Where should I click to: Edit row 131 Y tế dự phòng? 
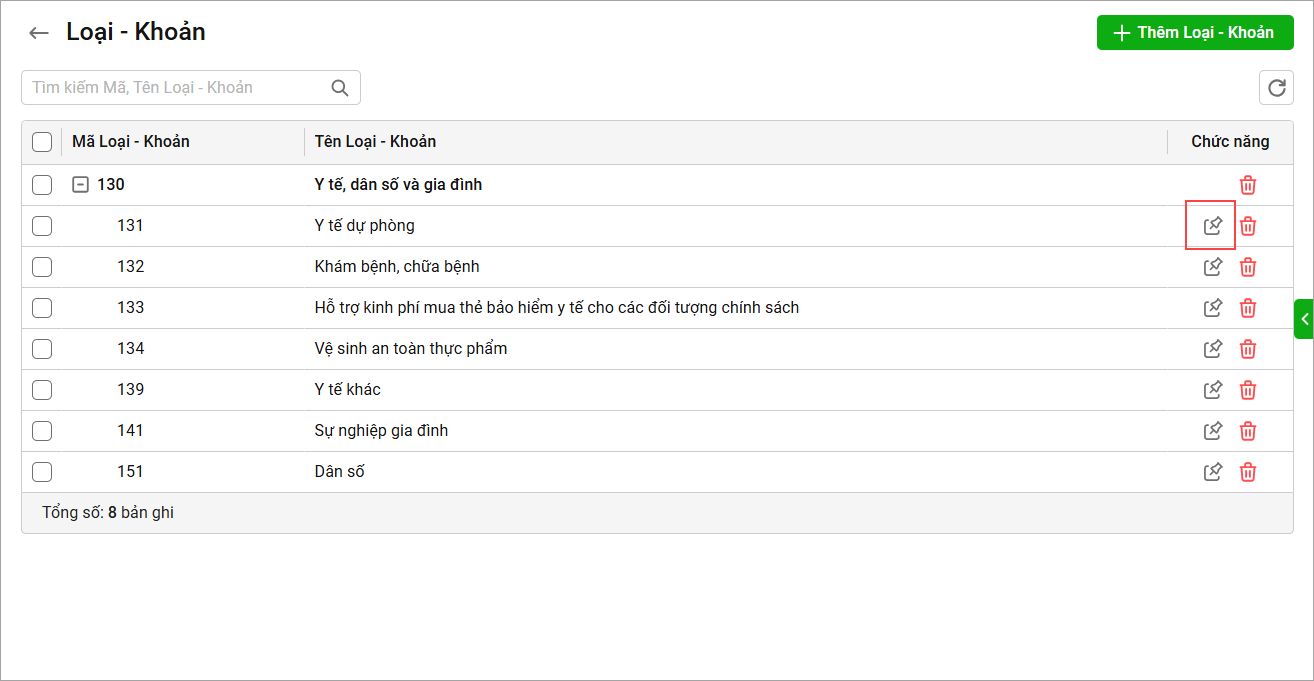coord(1212,226)
